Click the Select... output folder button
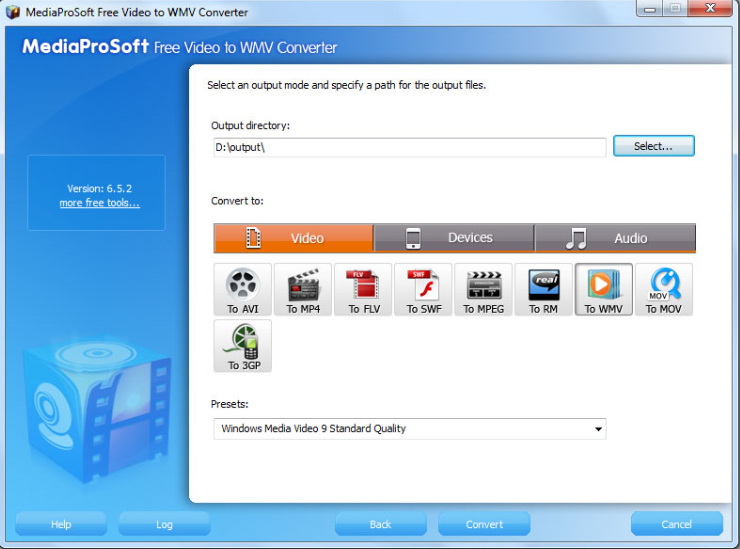This screenshot has height=549, width=740. 654,146
